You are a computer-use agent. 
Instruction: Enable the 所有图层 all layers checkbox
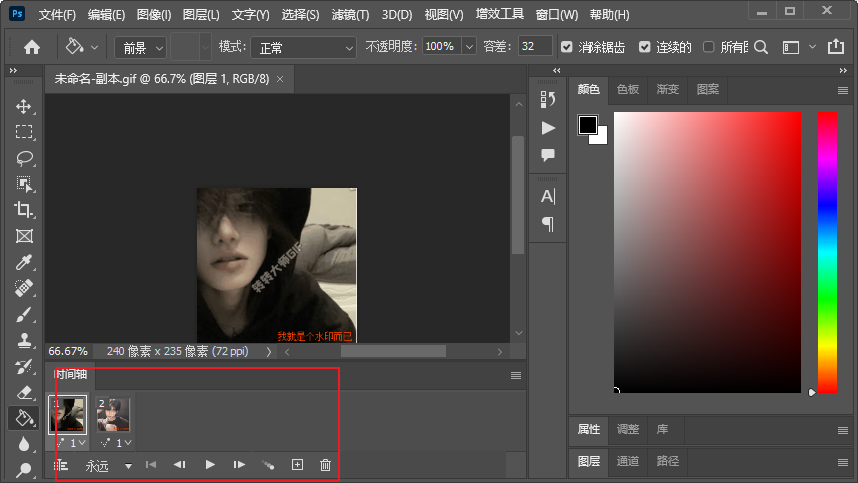709,47
